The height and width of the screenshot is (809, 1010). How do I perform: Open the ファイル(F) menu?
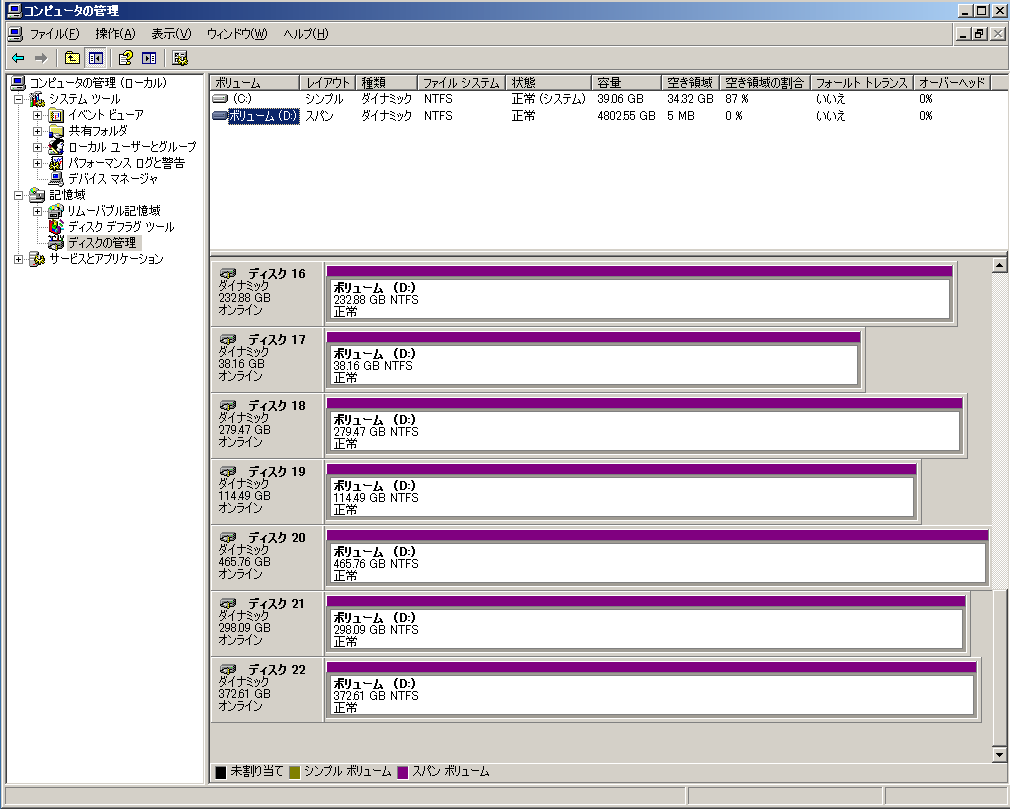[x=55, y=34]
